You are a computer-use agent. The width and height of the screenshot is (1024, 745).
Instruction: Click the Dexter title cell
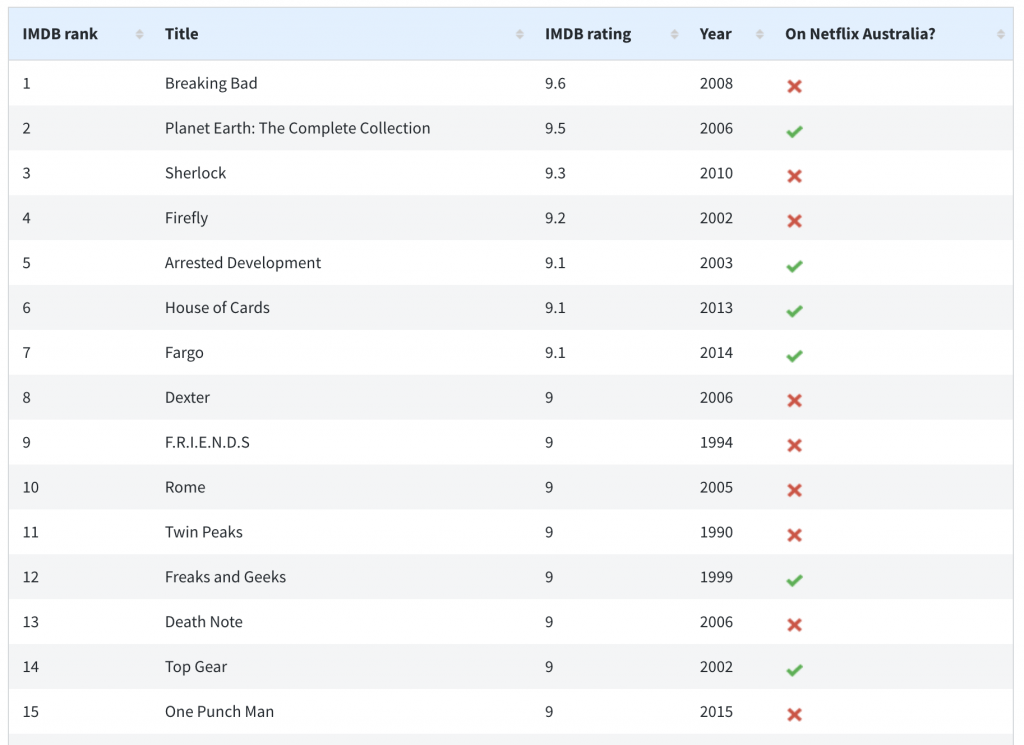coord(187,398)
